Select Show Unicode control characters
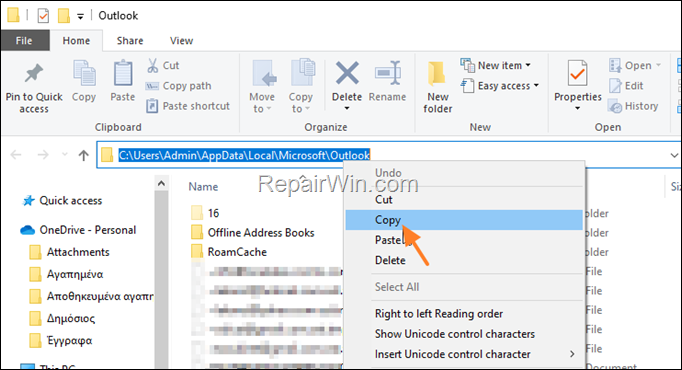Viewport: 682px width, 370px height. point(464,333)
